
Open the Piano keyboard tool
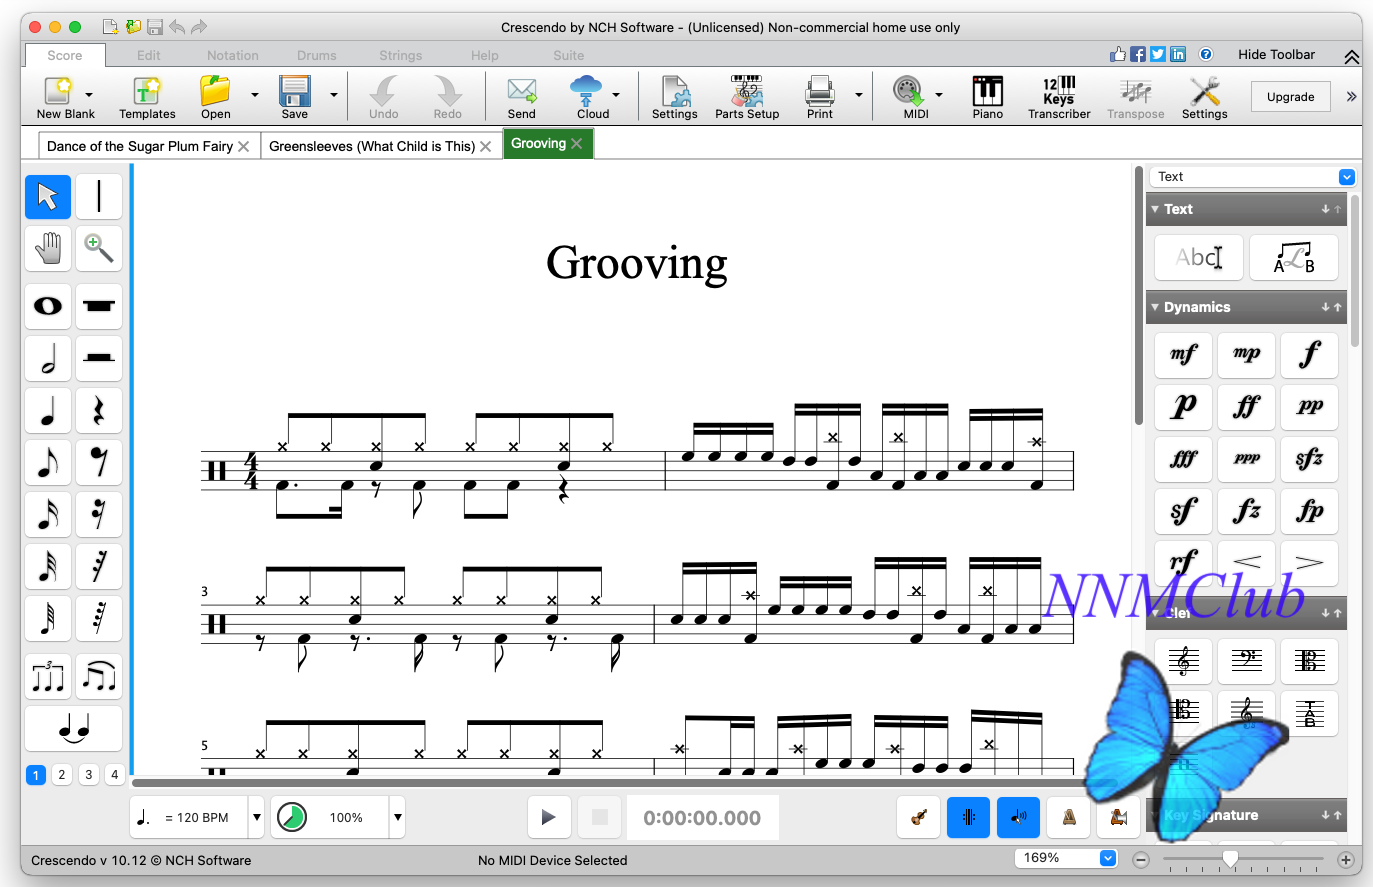[x=988, y=97]
